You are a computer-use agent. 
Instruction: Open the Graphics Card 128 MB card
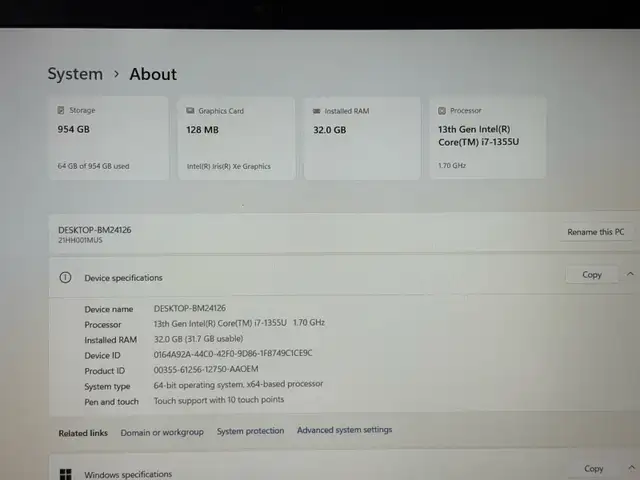pos(236,138)
